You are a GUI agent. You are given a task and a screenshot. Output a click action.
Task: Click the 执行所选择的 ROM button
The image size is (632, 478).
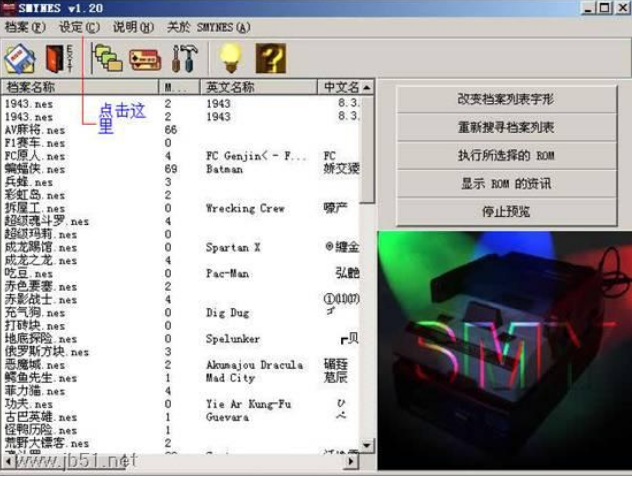(x=506, y=156)
